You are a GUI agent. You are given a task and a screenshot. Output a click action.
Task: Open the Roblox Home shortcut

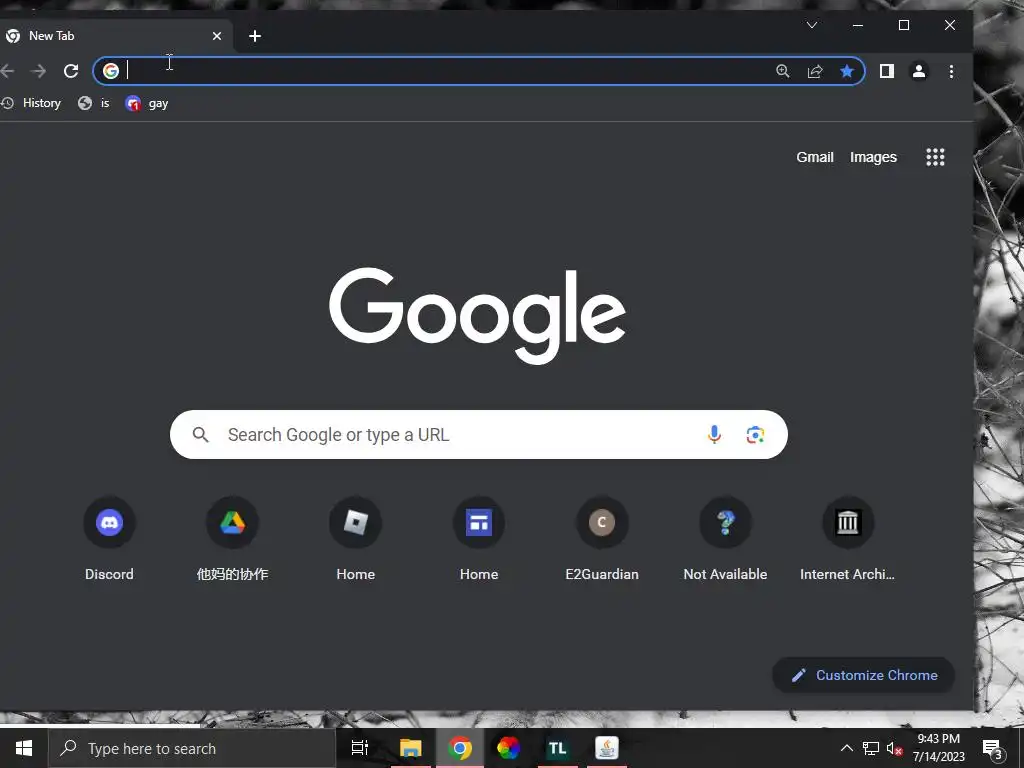click(x=355, y=539)
